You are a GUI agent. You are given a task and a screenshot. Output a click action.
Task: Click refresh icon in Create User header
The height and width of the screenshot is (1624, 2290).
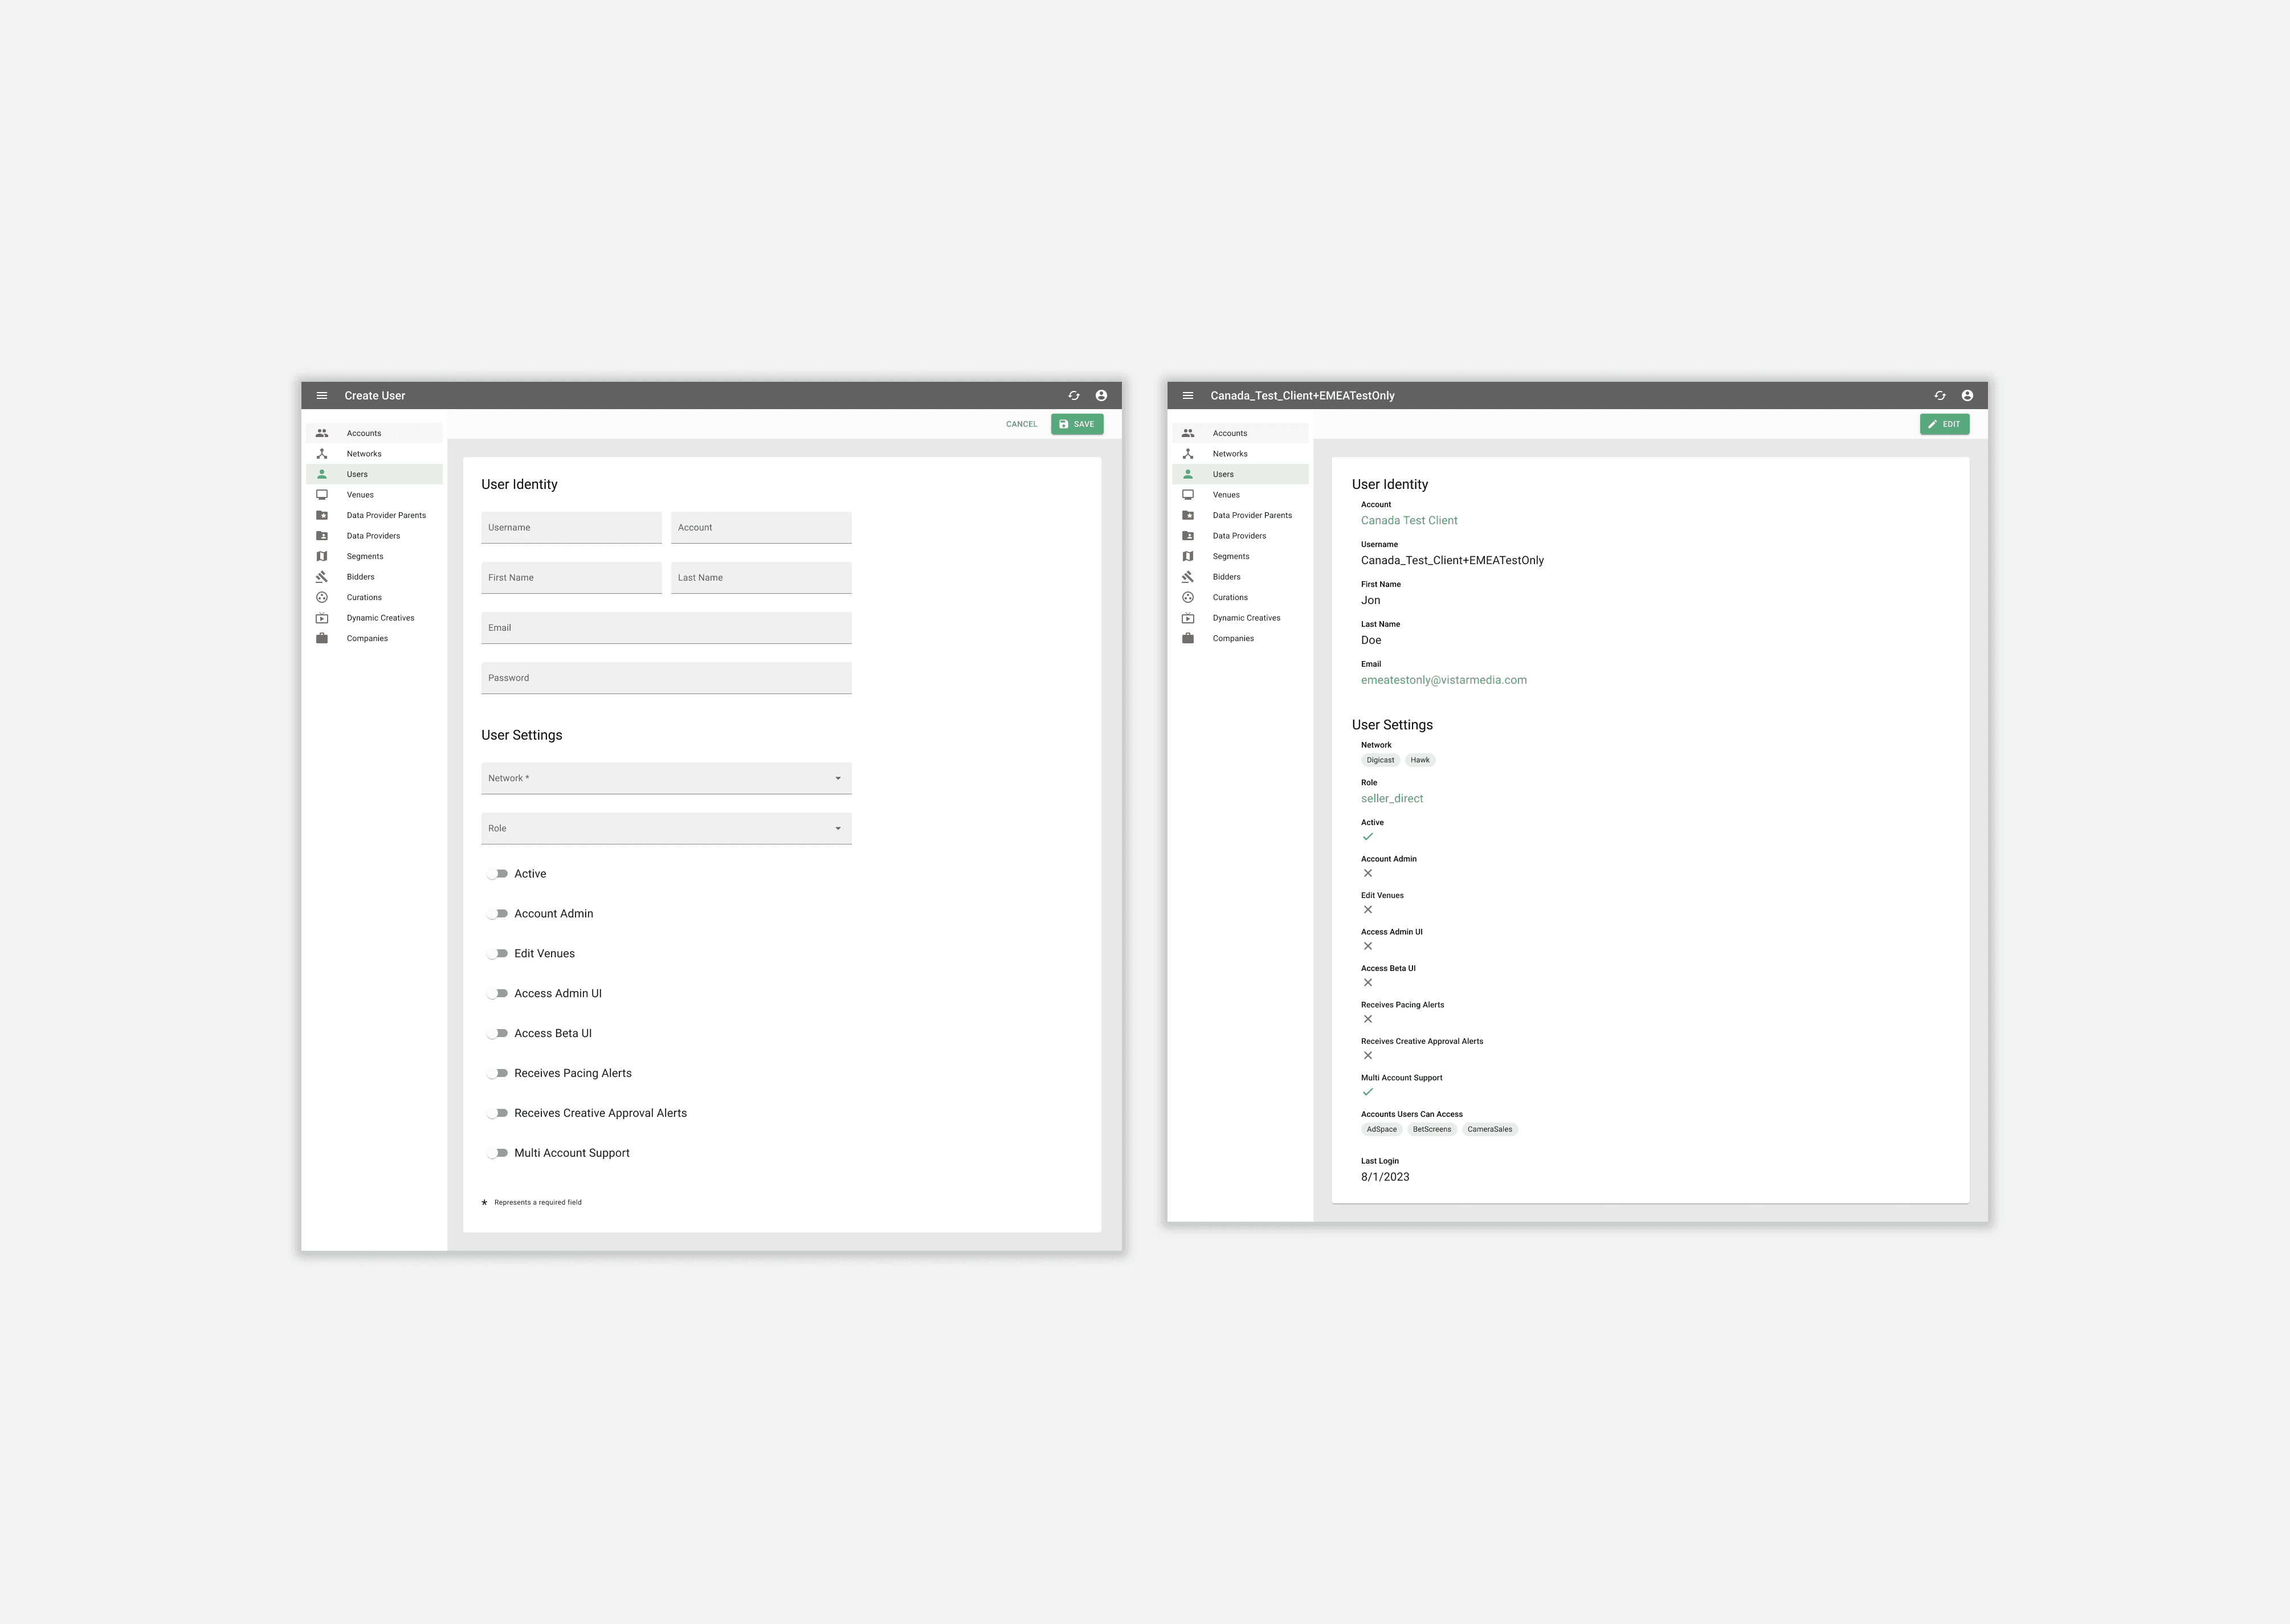click(x=1074, y=395)
